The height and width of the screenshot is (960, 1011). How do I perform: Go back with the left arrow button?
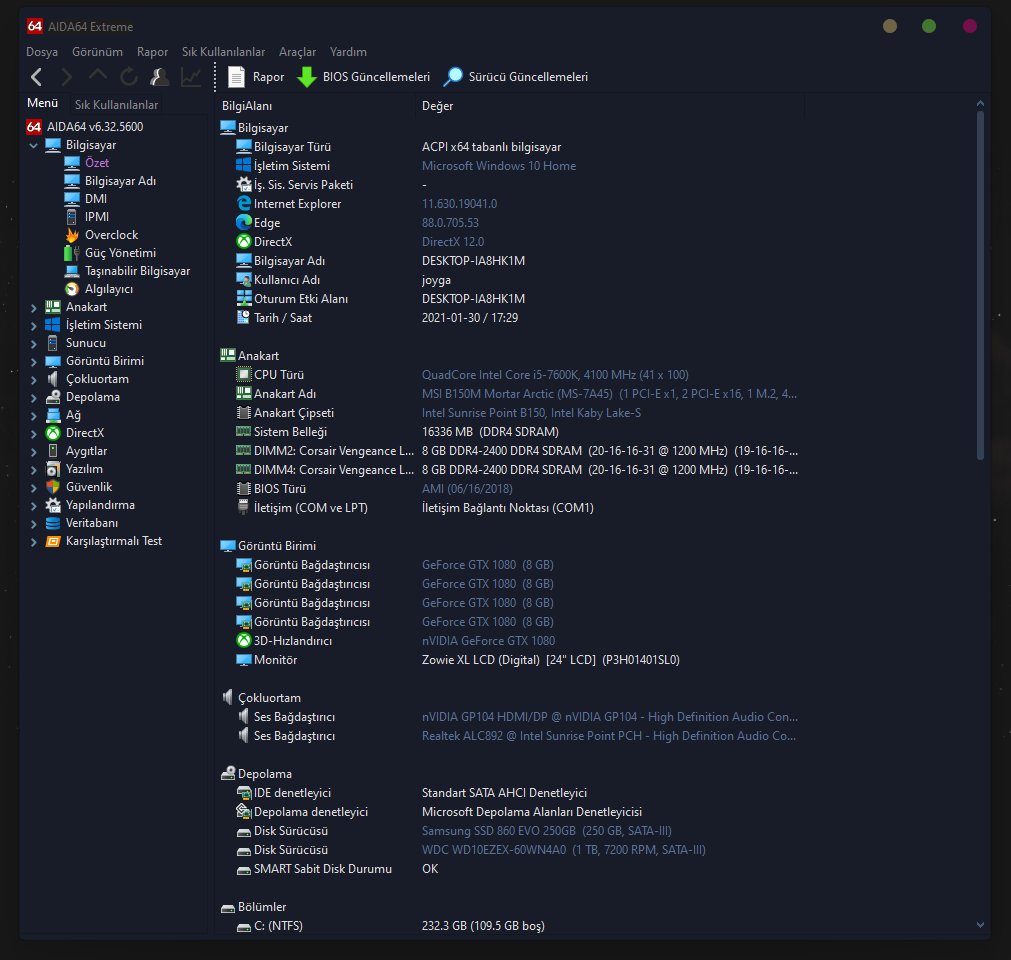37,77
